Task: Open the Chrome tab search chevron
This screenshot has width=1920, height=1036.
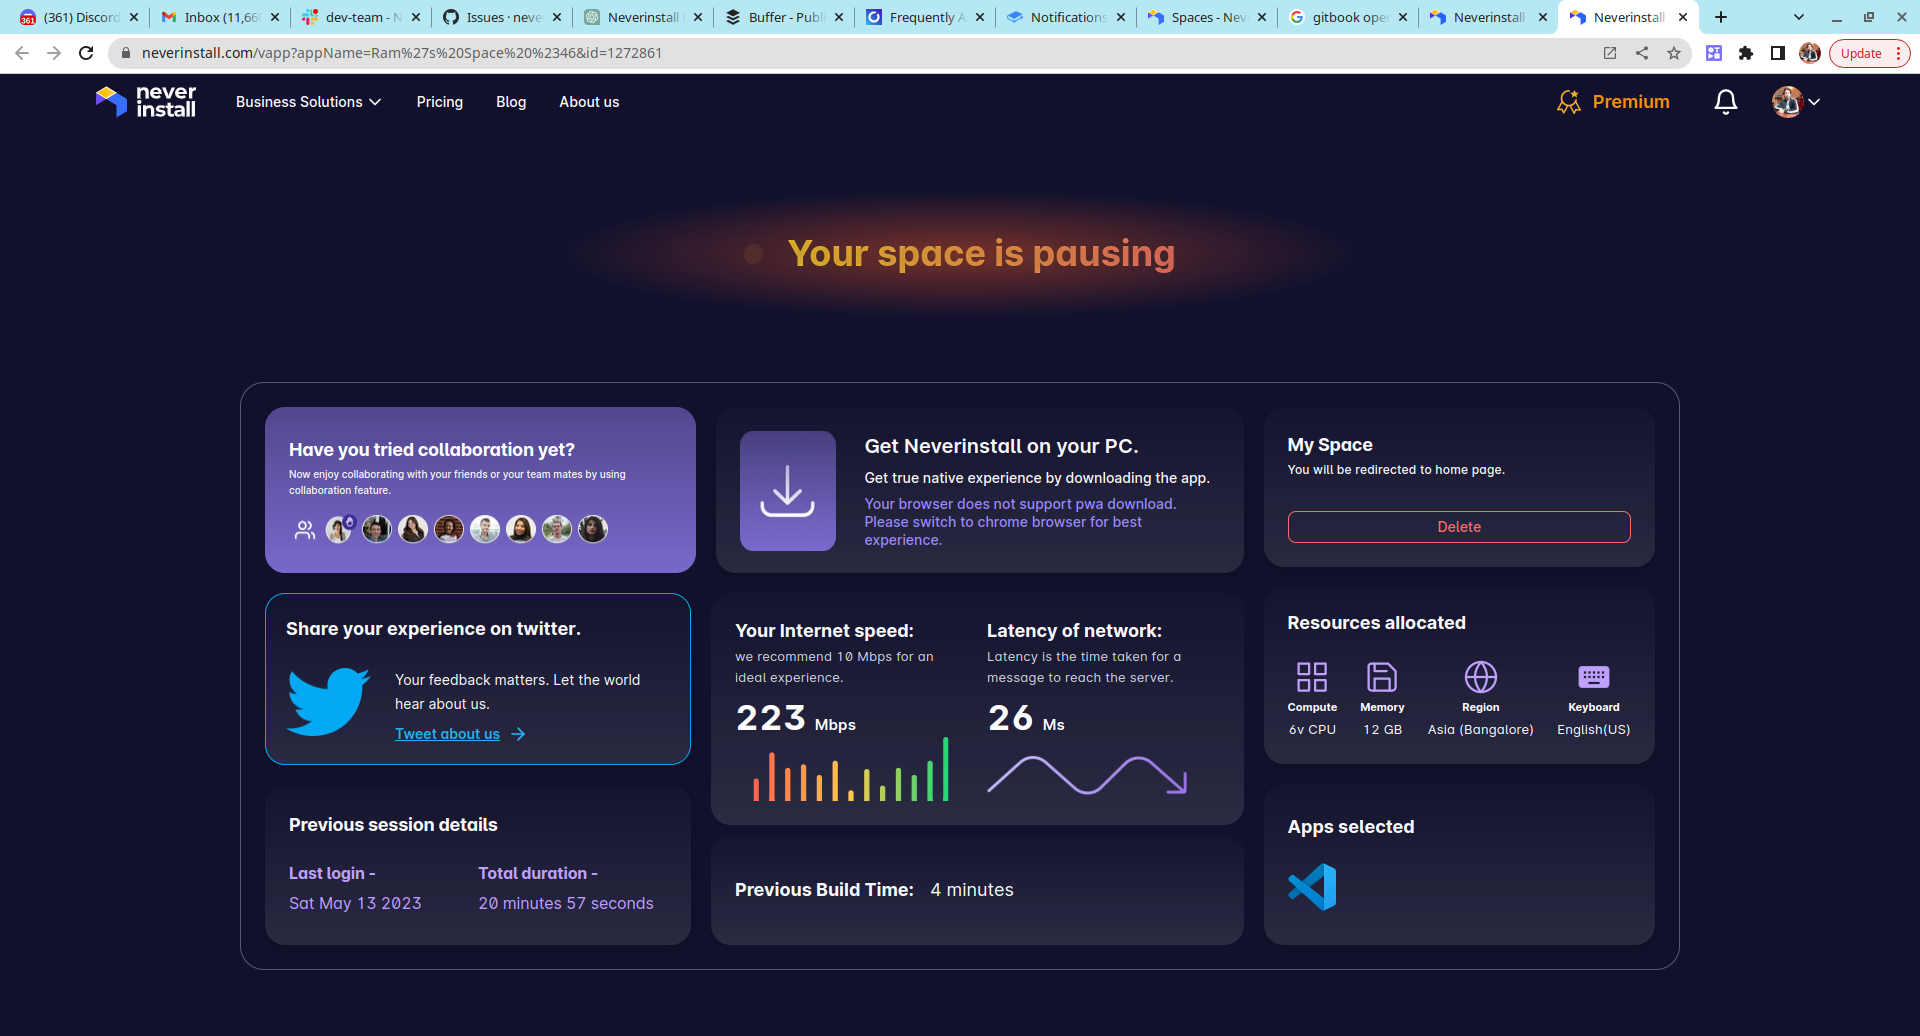Action: pyautogui.click(x=1799, y=17)
